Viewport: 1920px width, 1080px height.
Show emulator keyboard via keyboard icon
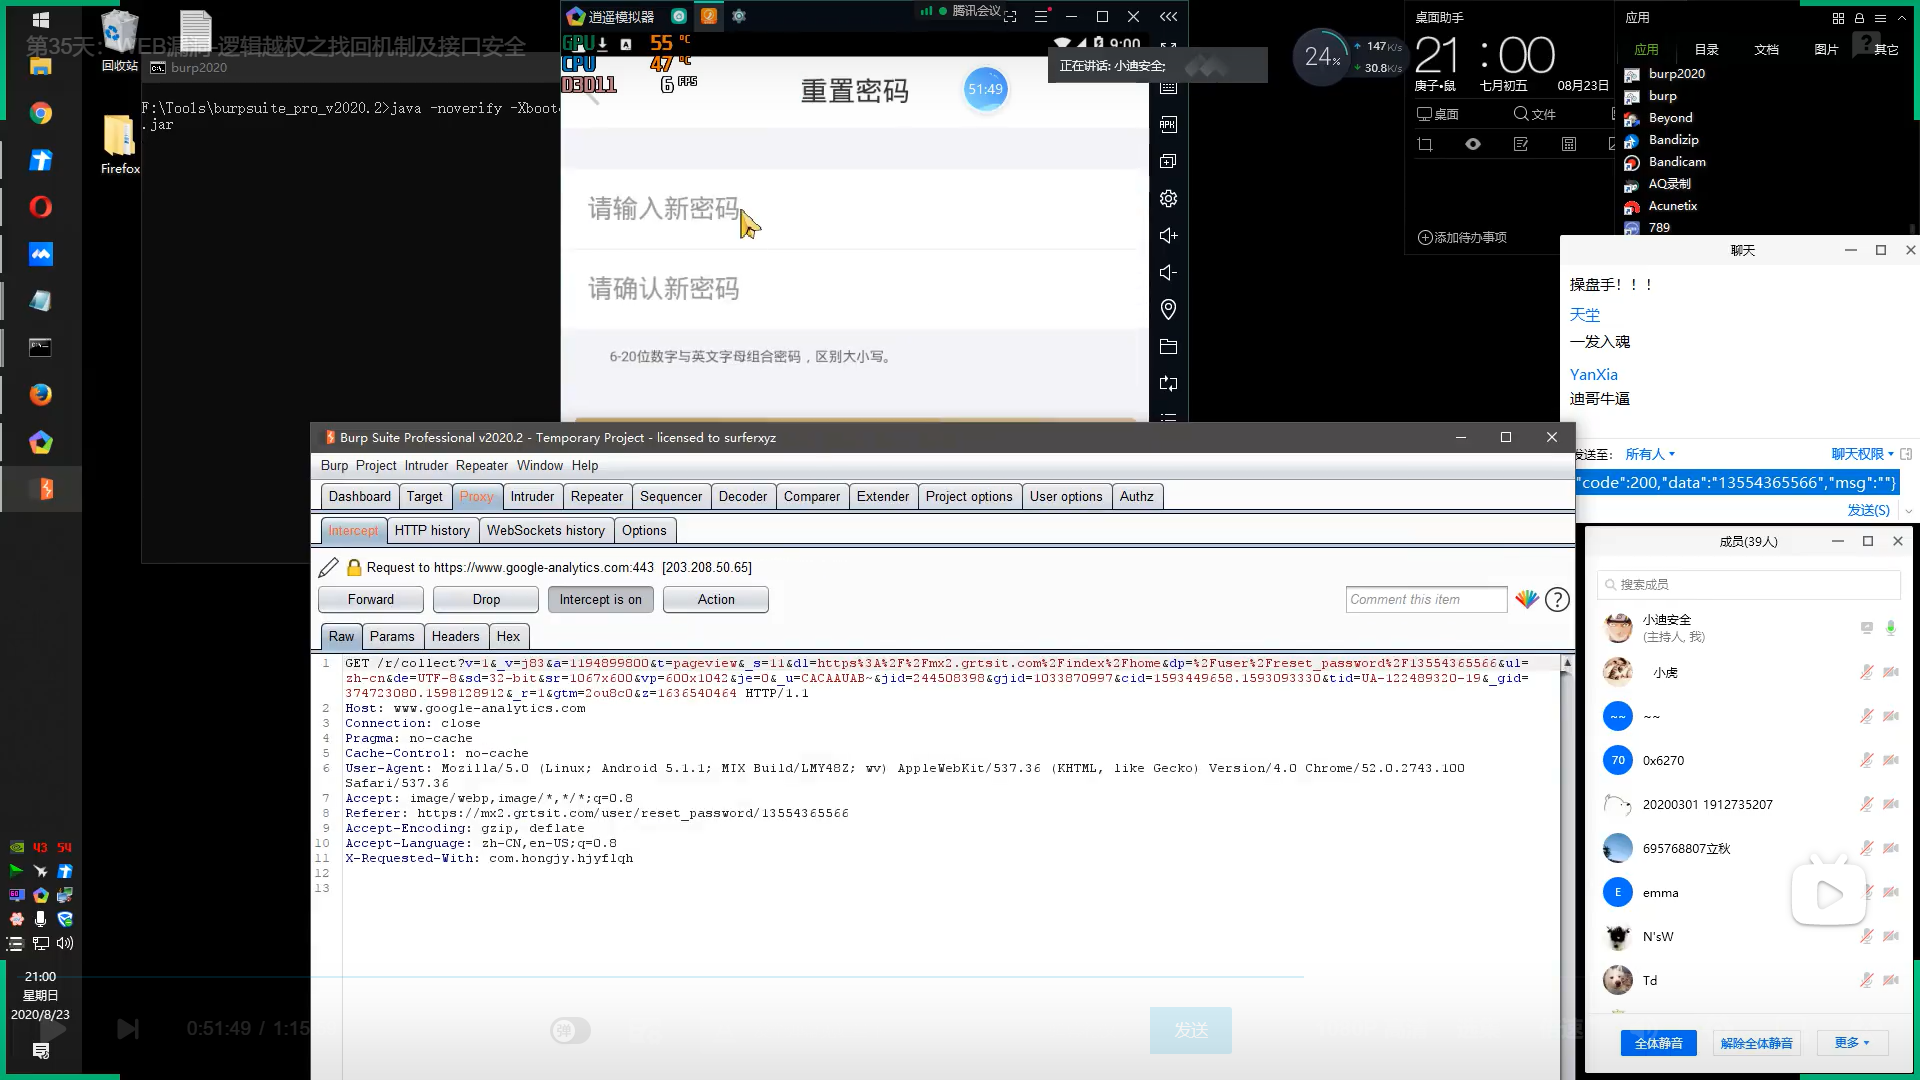tap(1168, 90)
